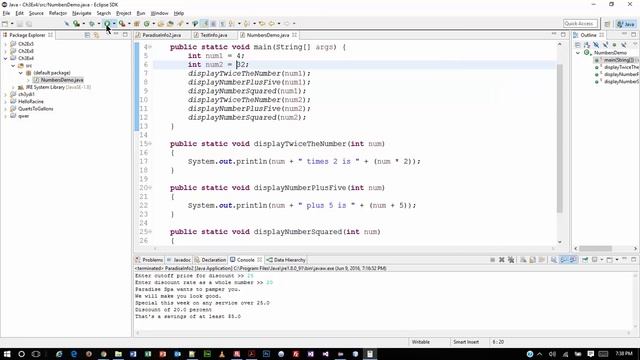This screenshot has height=360, width=640.
Task: Open the Navigate menu
Action: tap(82, 13)
